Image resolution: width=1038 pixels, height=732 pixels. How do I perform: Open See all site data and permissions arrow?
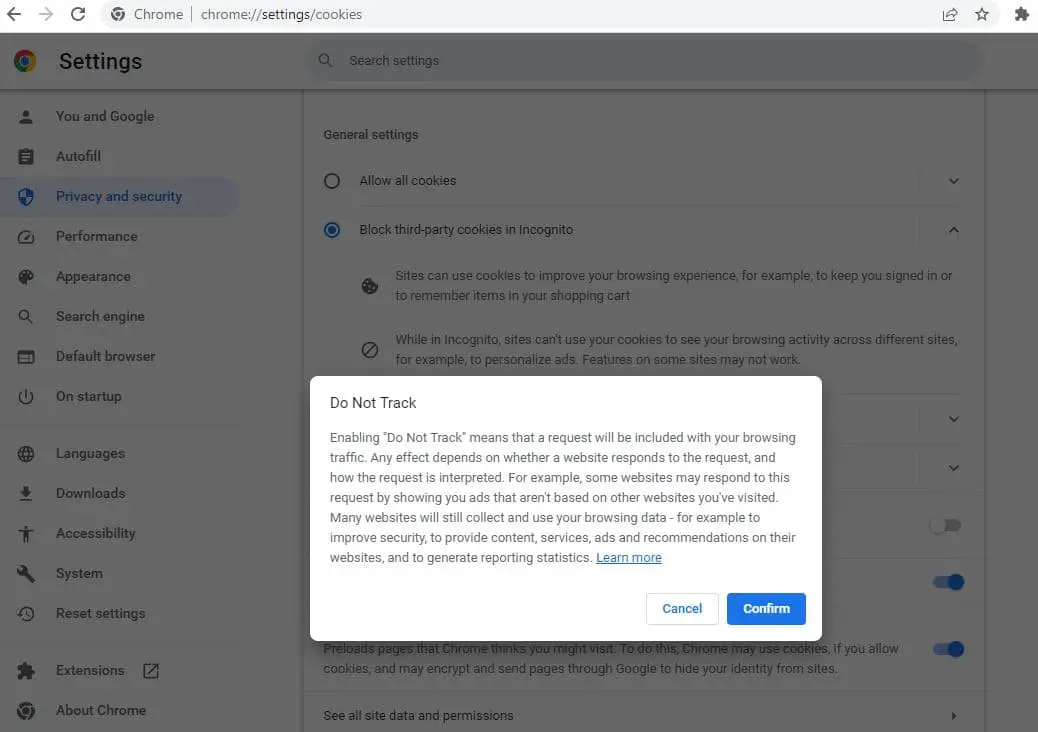[x=953, y=715]
